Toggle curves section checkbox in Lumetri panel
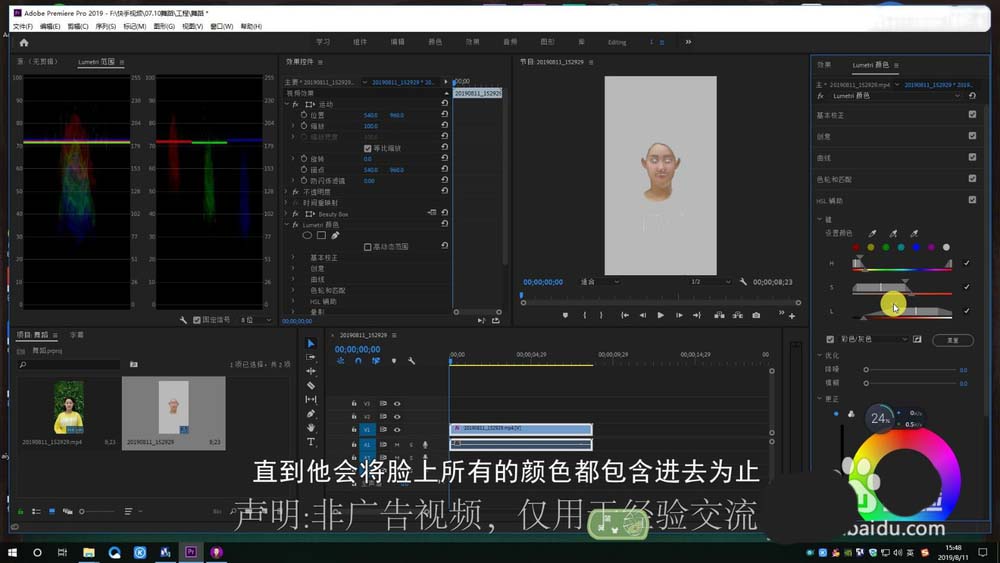Screen dimensions: 1000x563 click(972, 157)
